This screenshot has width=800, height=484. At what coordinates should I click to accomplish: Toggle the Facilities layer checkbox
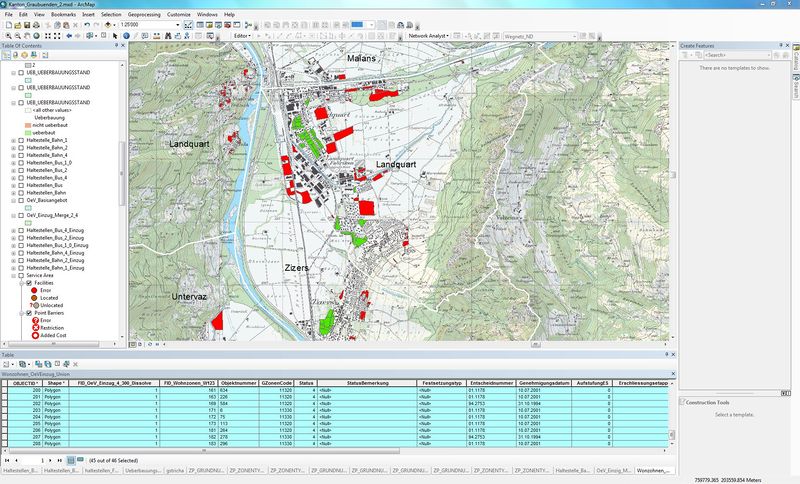[x=27, y=283]
